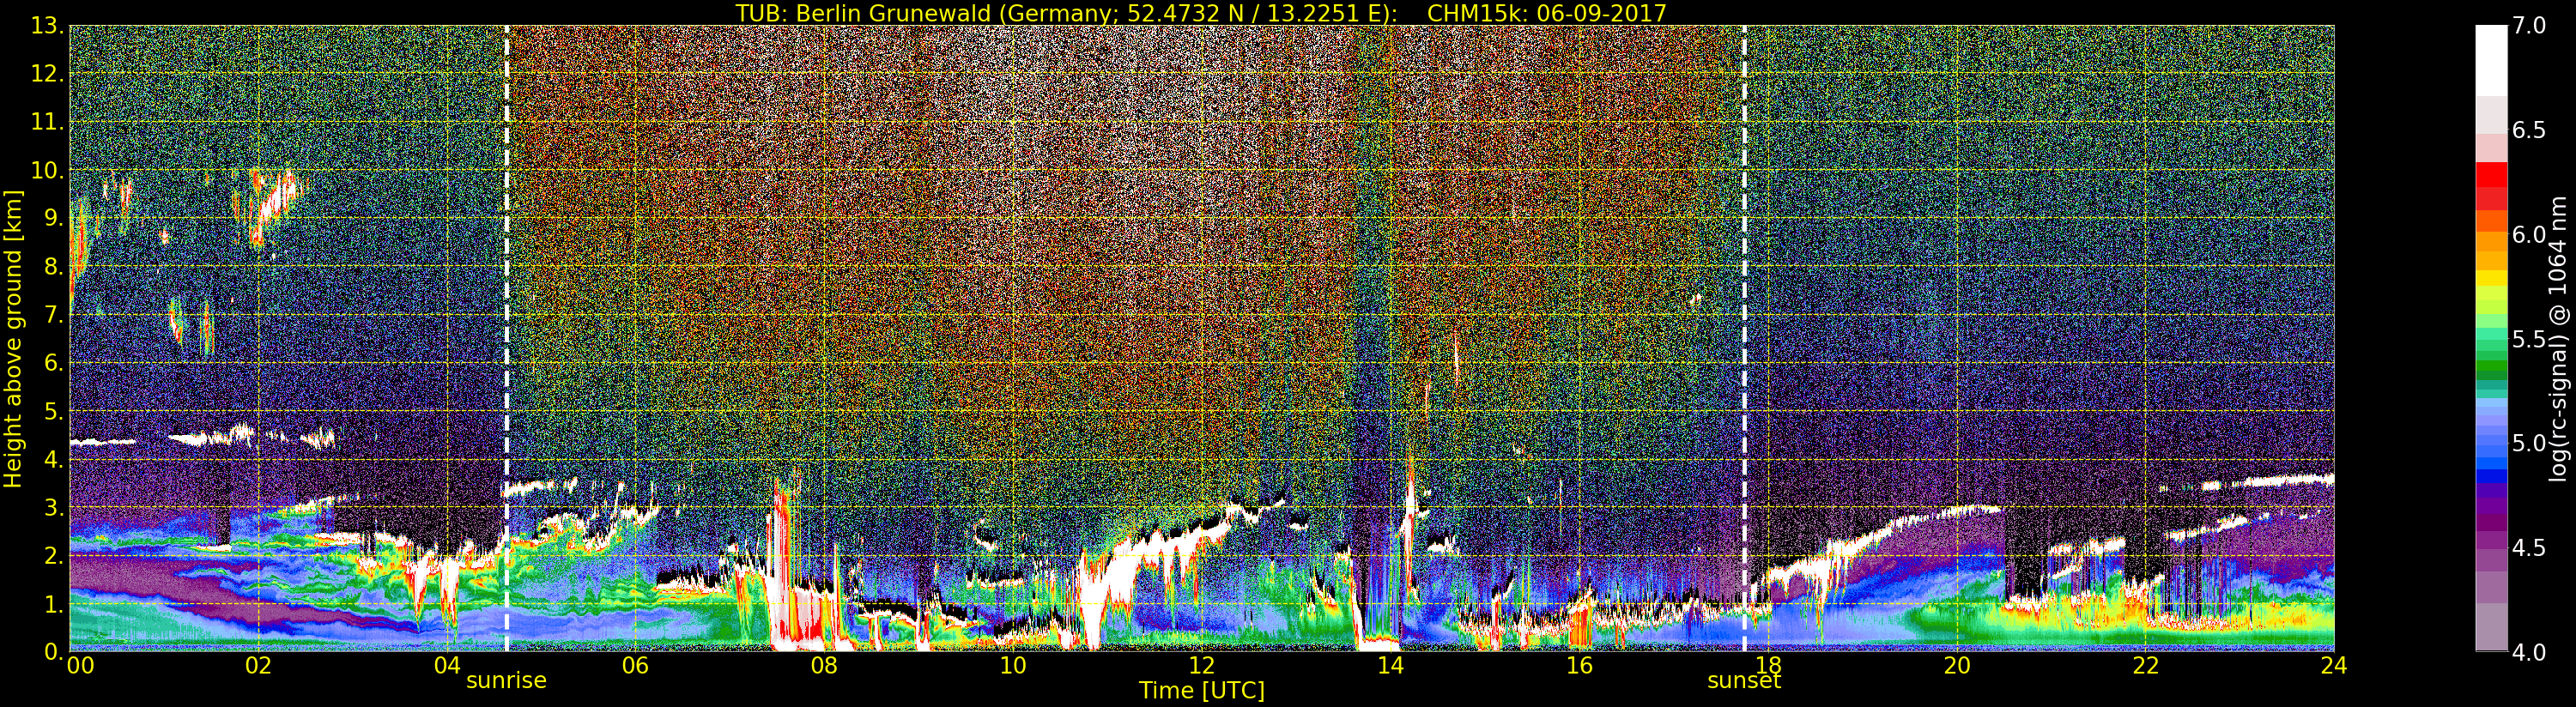
Task: Click height axis tick '13.'
Action: (48, 26)
